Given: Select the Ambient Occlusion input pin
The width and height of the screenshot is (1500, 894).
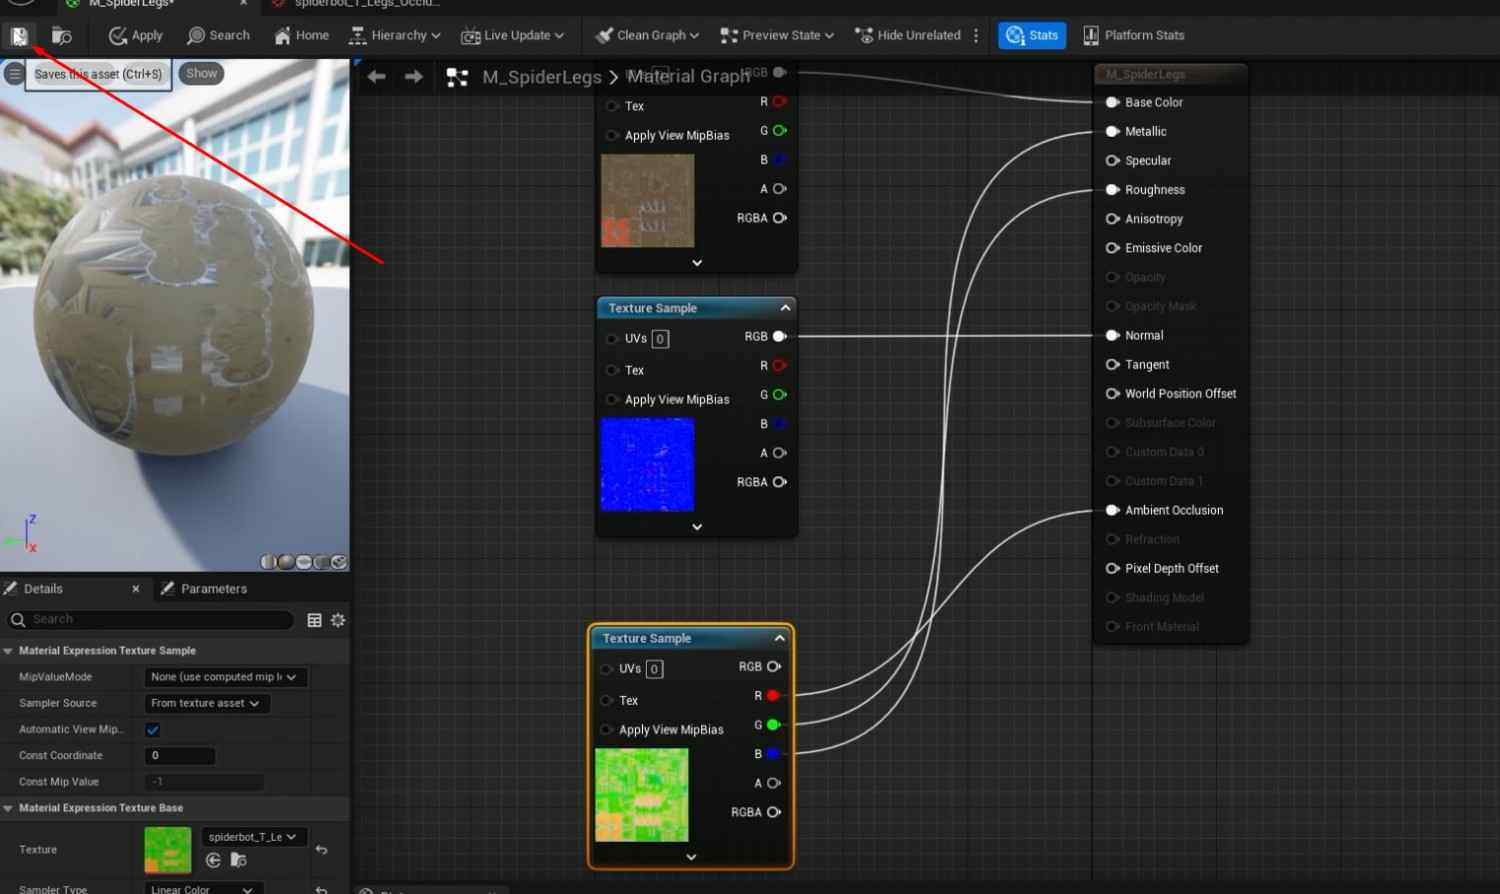Looking at the screenshot, I should click(1112, 511).
